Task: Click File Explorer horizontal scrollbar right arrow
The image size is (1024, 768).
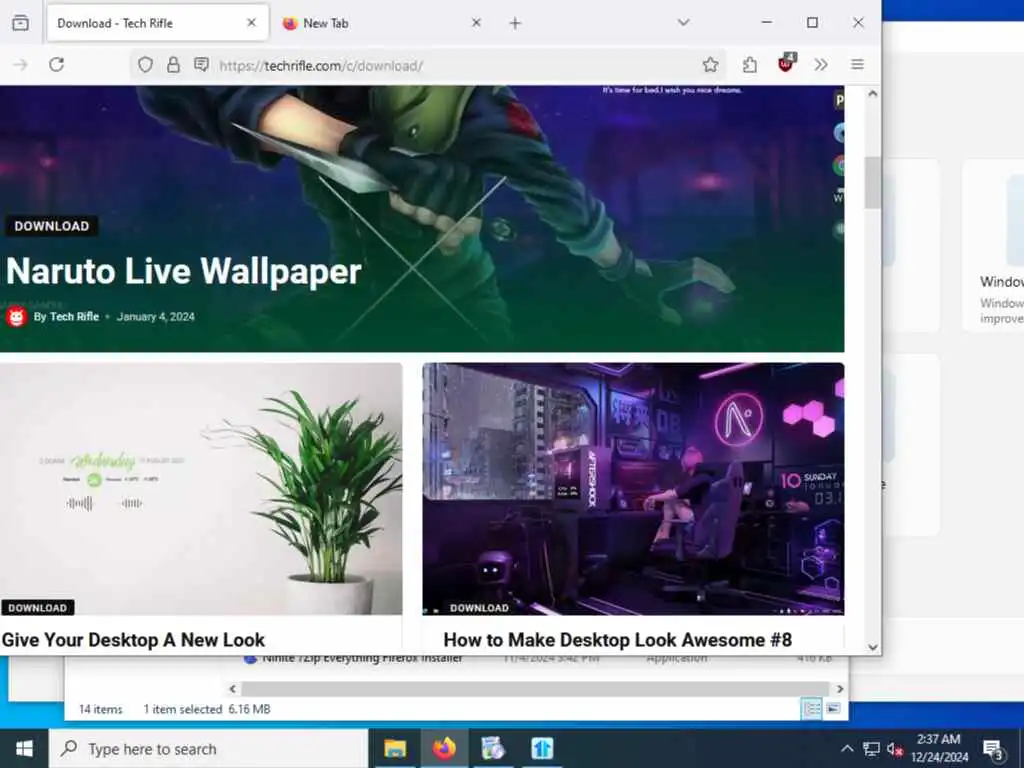Action: pos(840,689)
